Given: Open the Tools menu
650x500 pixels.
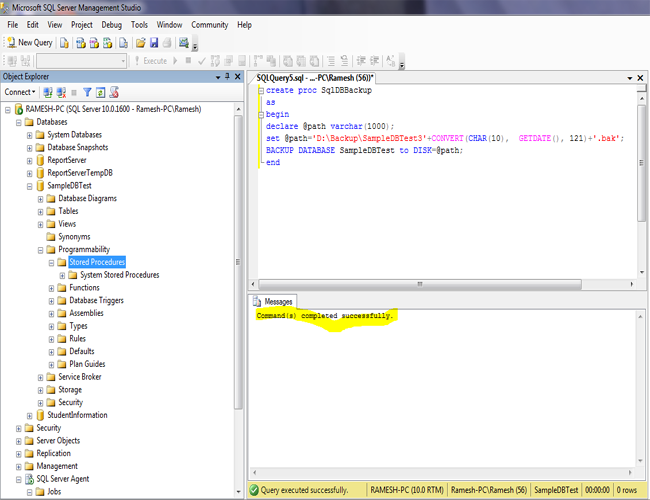Looking at the screenshot, I should tap(139, 24).
